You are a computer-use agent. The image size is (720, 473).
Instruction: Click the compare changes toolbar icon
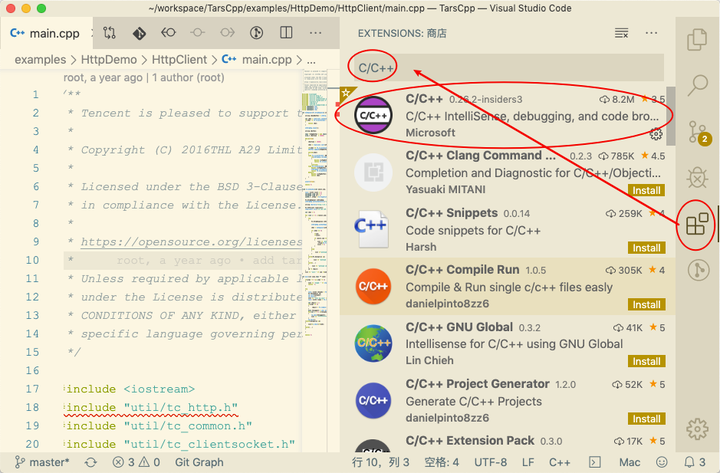point(110,33)
